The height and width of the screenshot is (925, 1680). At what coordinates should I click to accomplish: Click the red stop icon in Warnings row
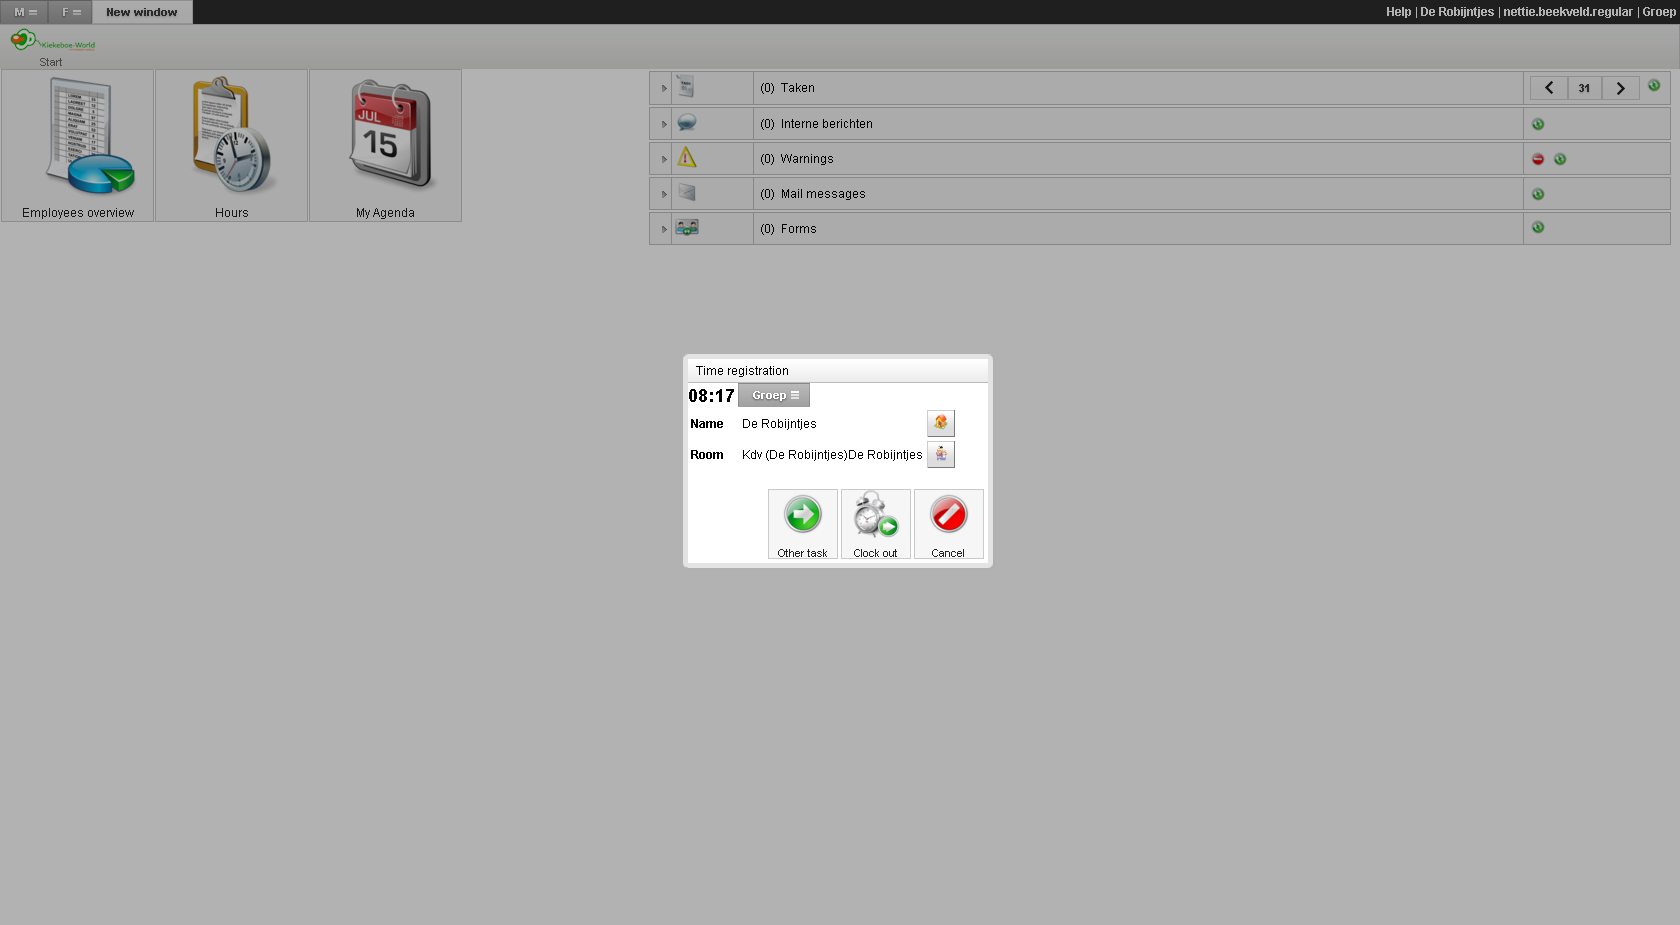[x=1538, y=159]
